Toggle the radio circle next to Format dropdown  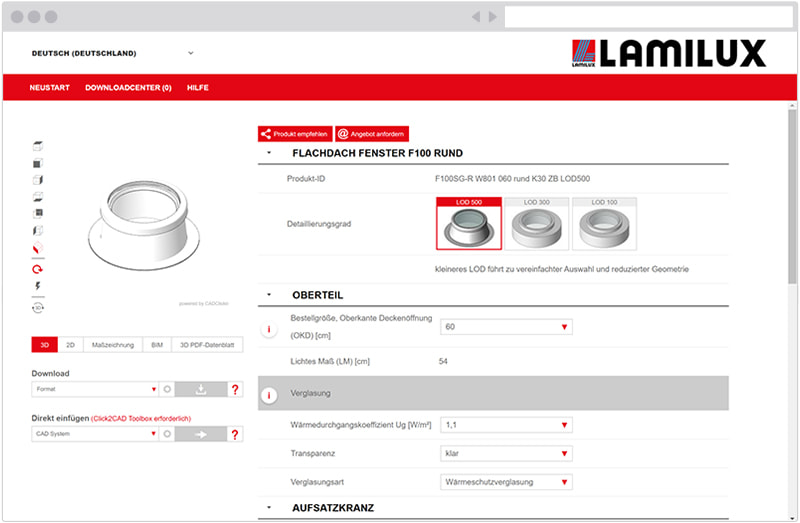(167, 389)
